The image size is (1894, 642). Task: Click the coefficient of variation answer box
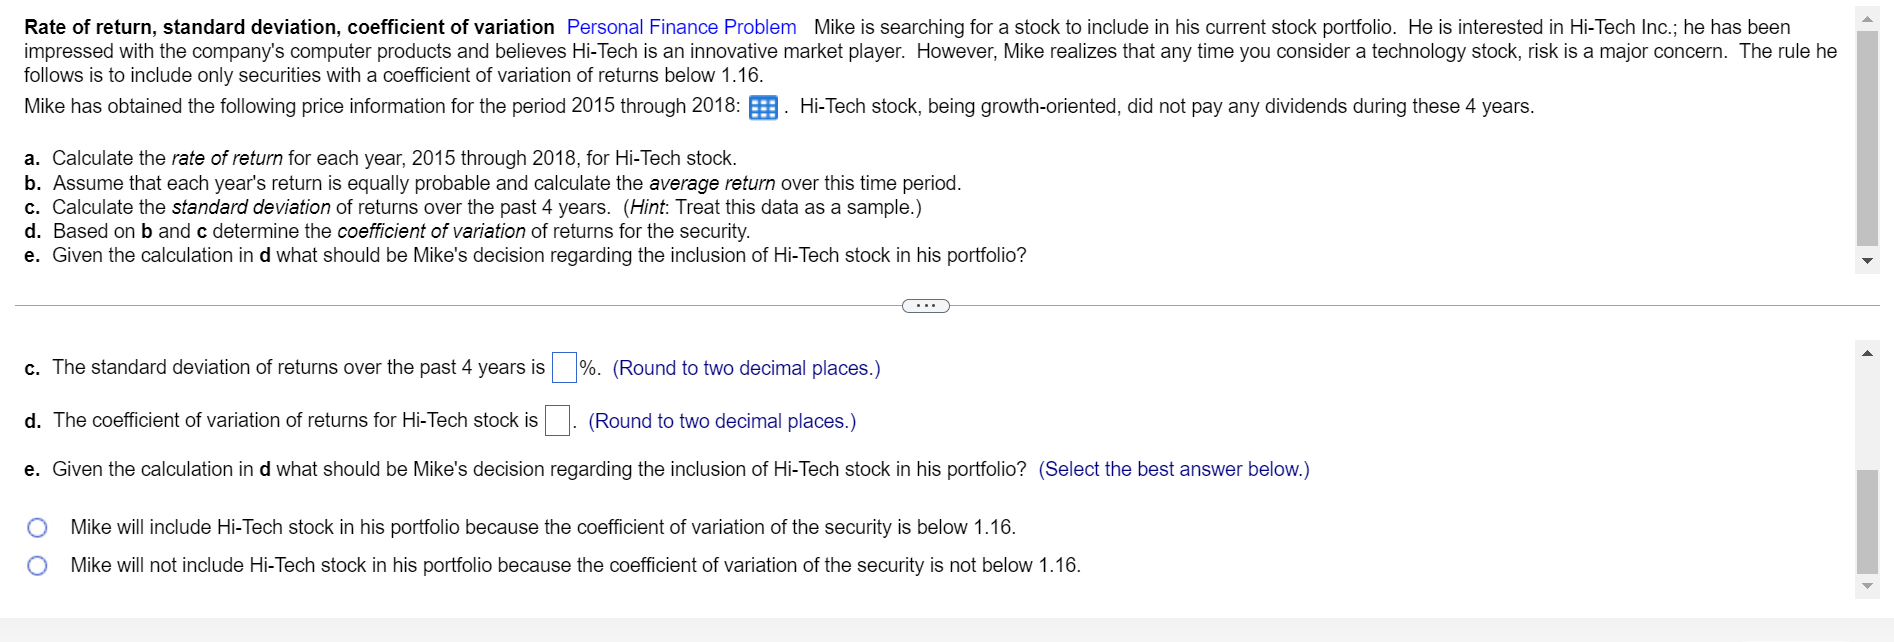tap(556, 420)
